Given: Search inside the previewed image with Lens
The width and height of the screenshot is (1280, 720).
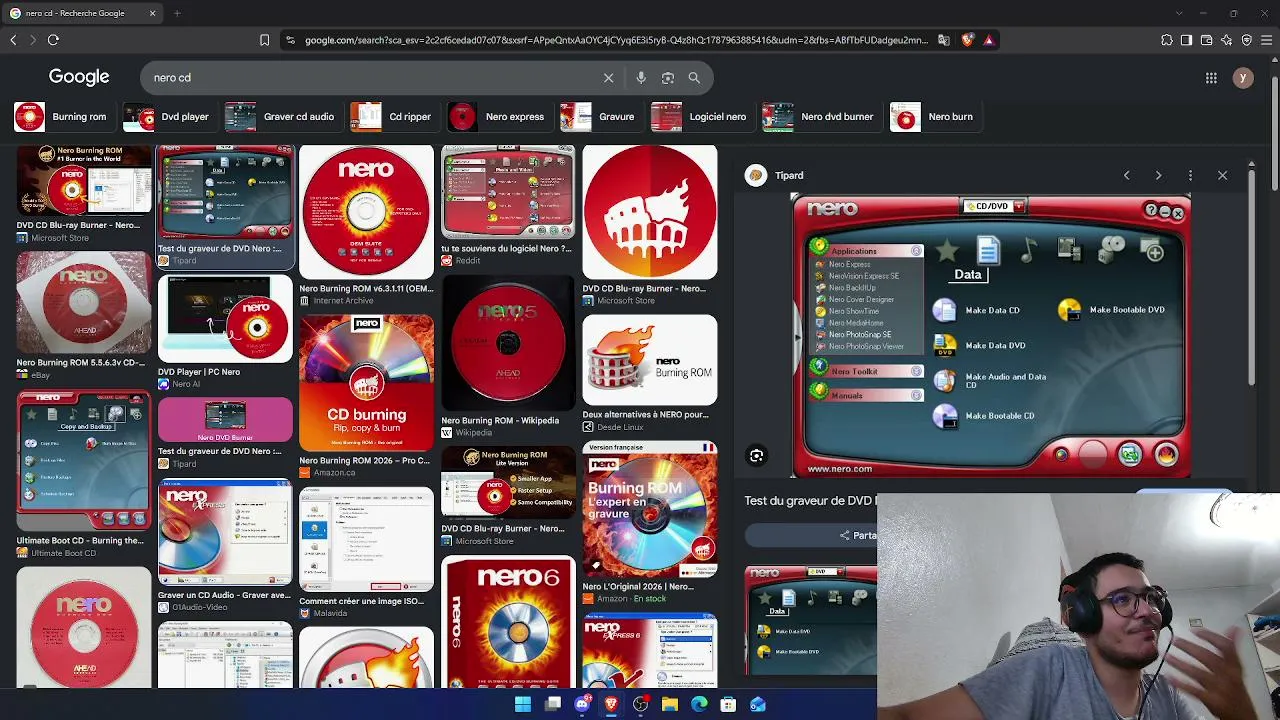Looking at the screenshot, I should pyautogui.click(x=757, y=456).
